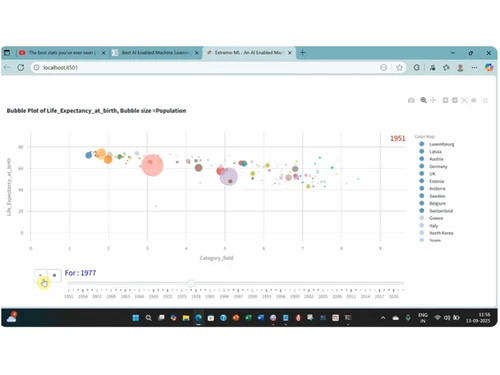Click the plot zoom-in box icon
The image size is (500, 375).
click(x=445, y=100)
